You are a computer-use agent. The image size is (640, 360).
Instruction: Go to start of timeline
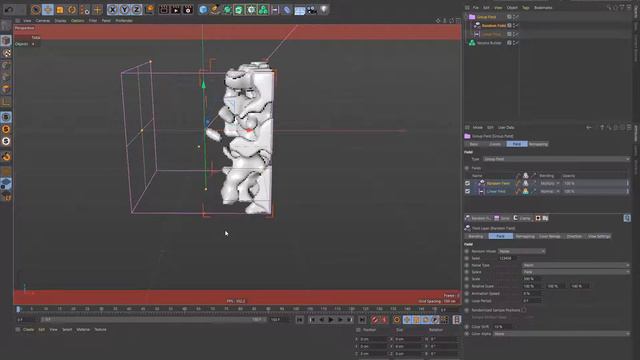(300, 320)
